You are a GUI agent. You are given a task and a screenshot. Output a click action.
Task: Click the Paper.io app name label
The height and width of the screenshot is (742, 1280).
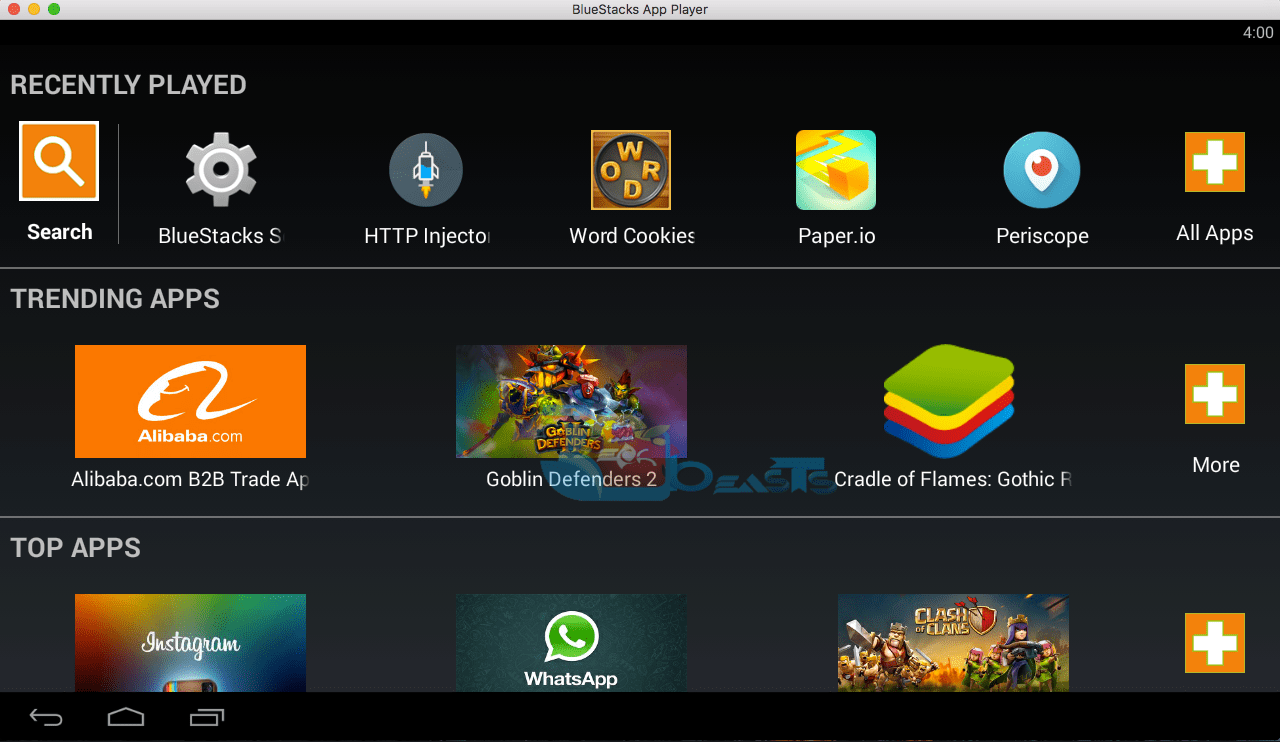837,237
